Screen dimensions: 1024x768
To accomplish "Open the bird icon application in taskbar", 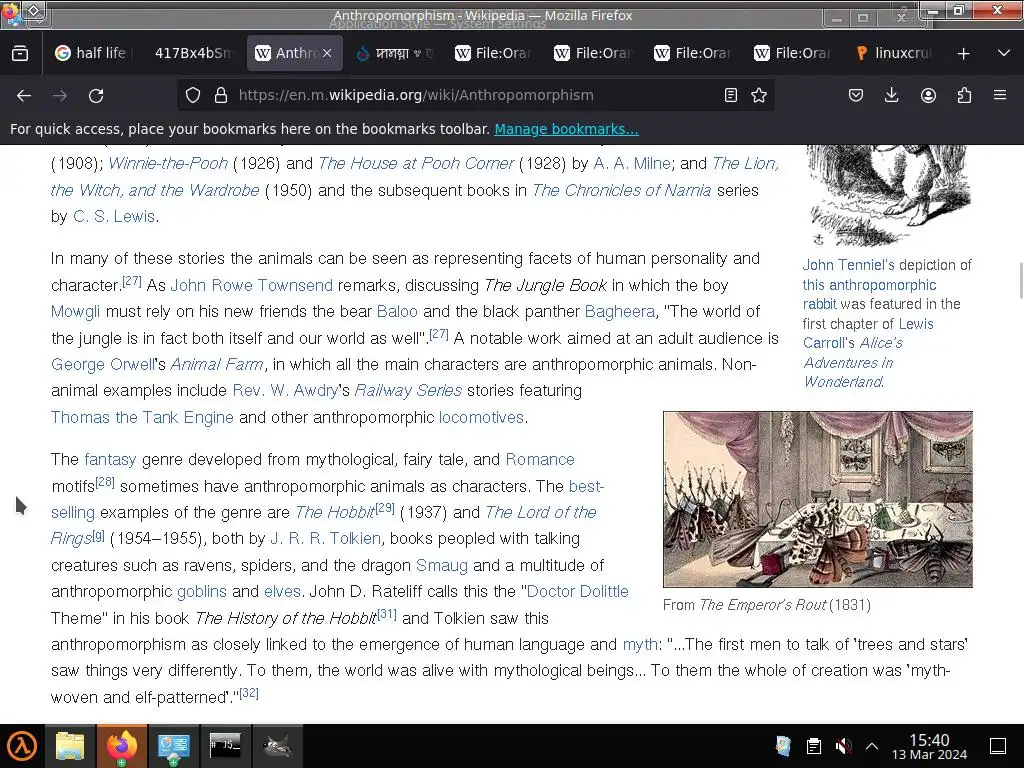I will pos(276,746).
